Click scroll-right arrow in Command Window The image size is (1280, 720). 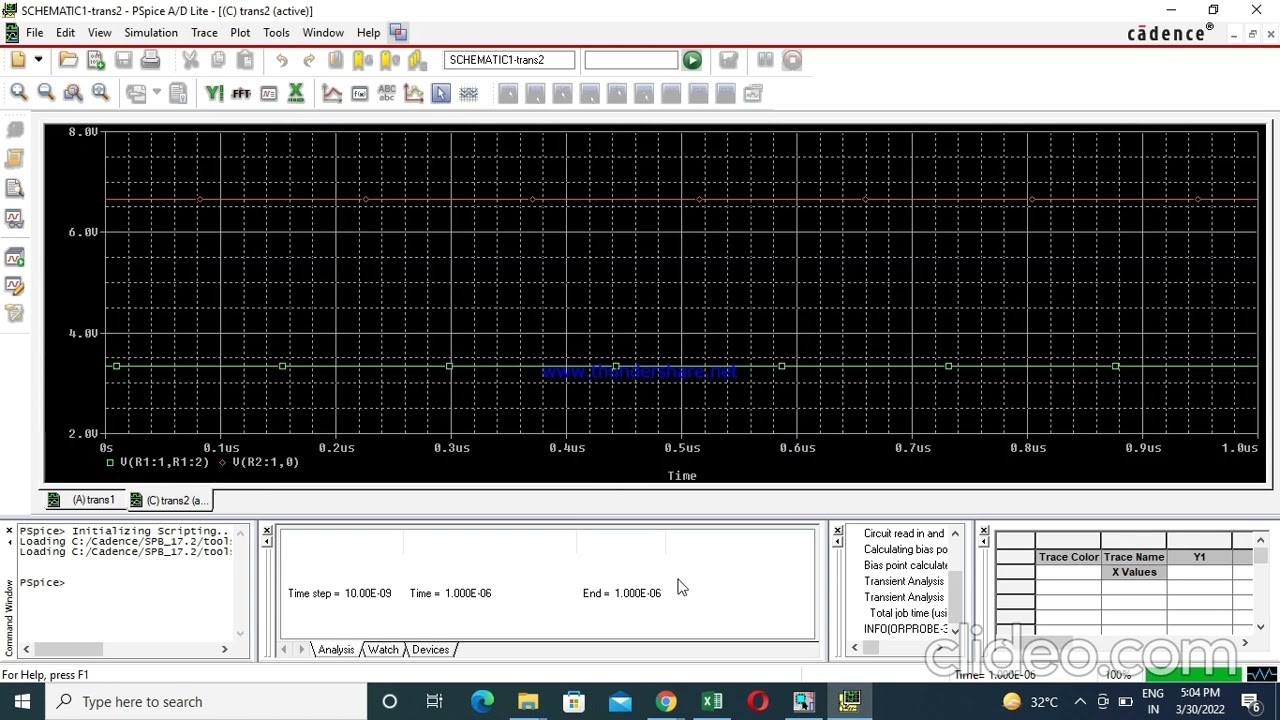(224, 649)
